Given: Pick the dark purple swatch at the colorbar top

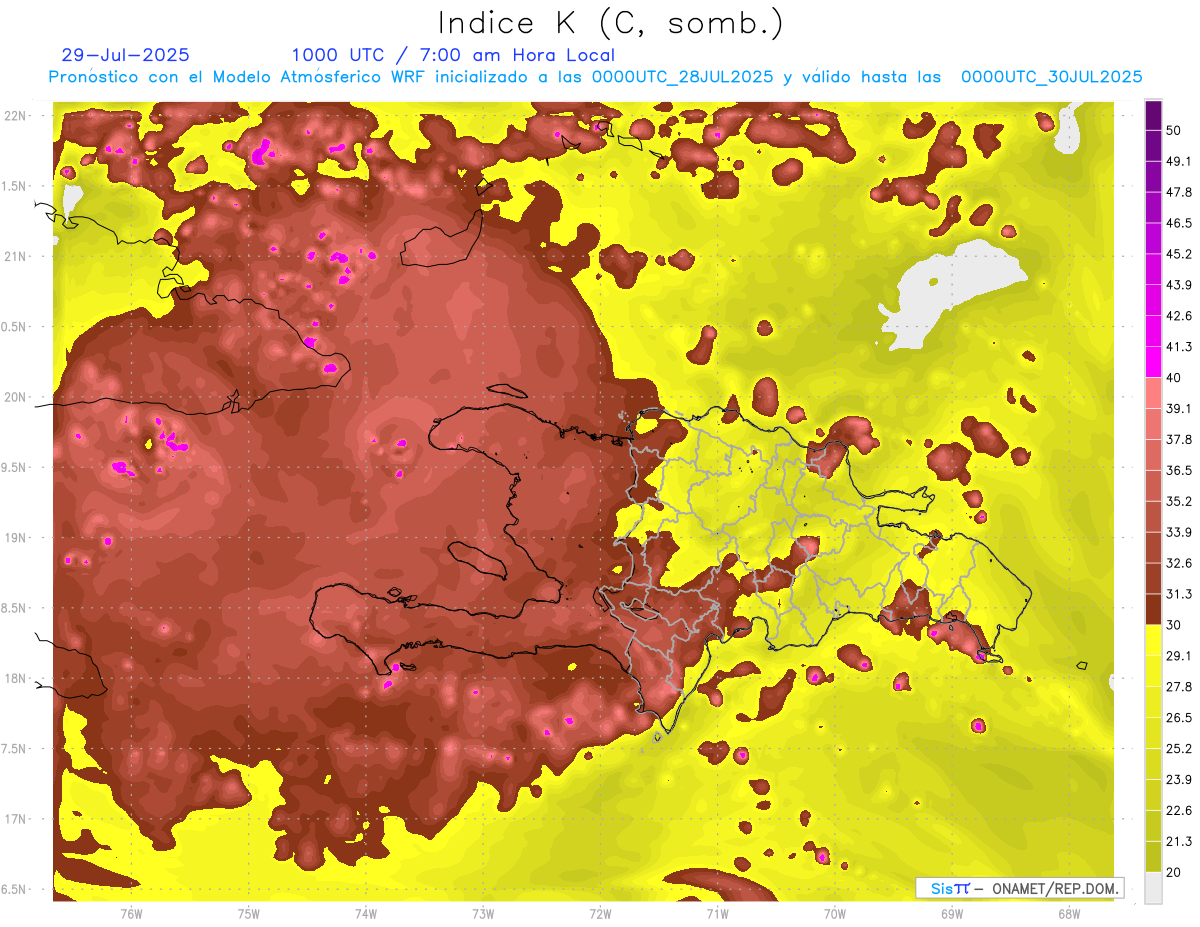Looking at the screenshot, I should coord(1153,116).
